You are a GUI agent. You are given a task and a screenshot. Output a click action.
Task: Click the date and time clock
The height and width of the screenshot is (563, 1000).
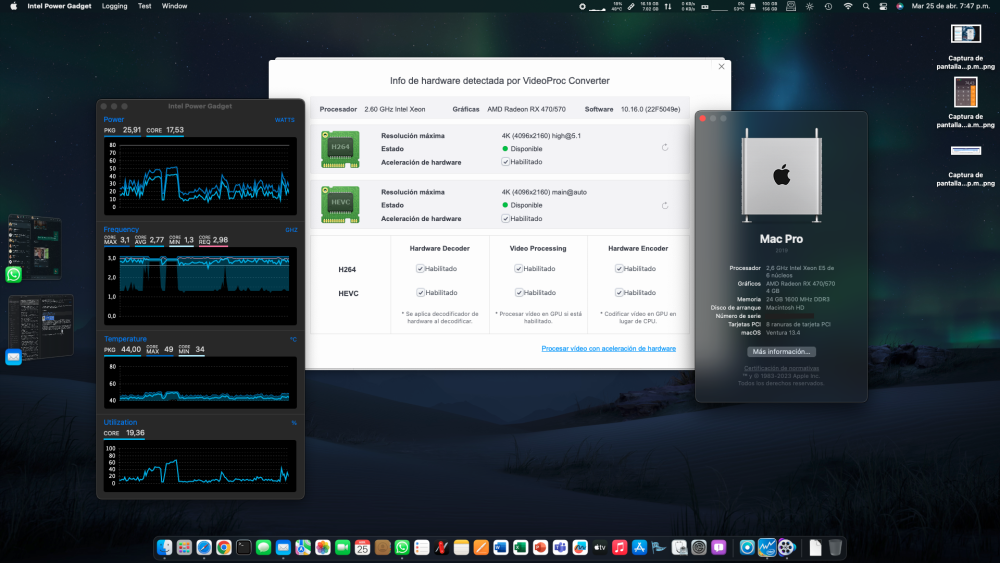pos(950,6)
